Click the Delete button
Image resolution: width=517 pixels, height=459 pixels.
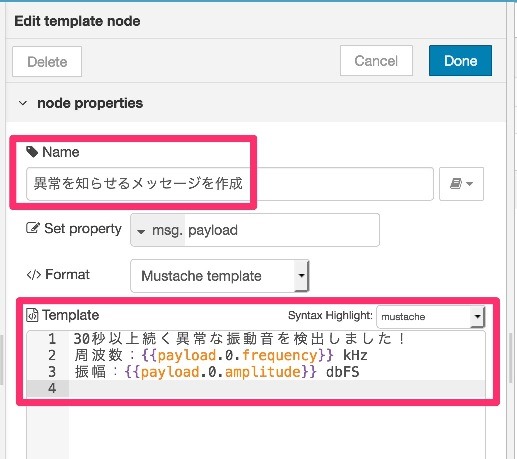(x=47, y=62)
